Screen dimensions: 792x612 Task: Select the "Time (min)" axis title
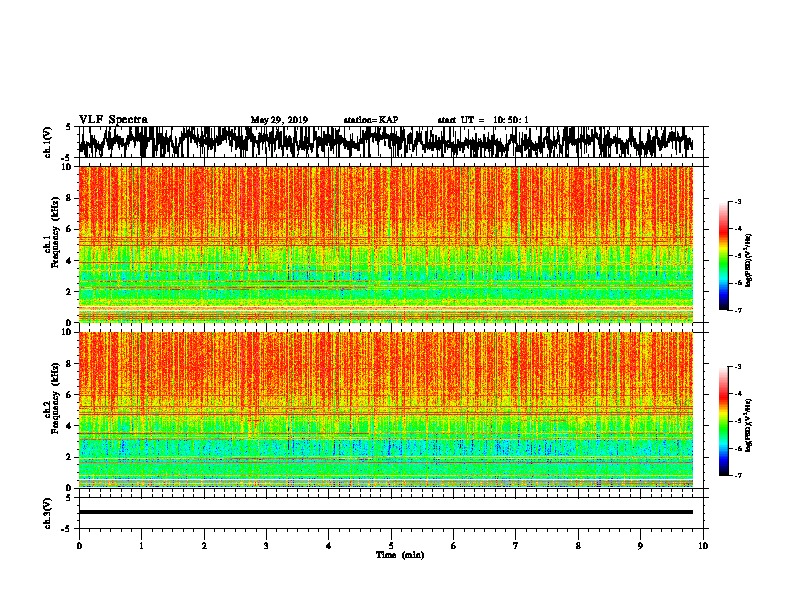click(x=400, y=555)
